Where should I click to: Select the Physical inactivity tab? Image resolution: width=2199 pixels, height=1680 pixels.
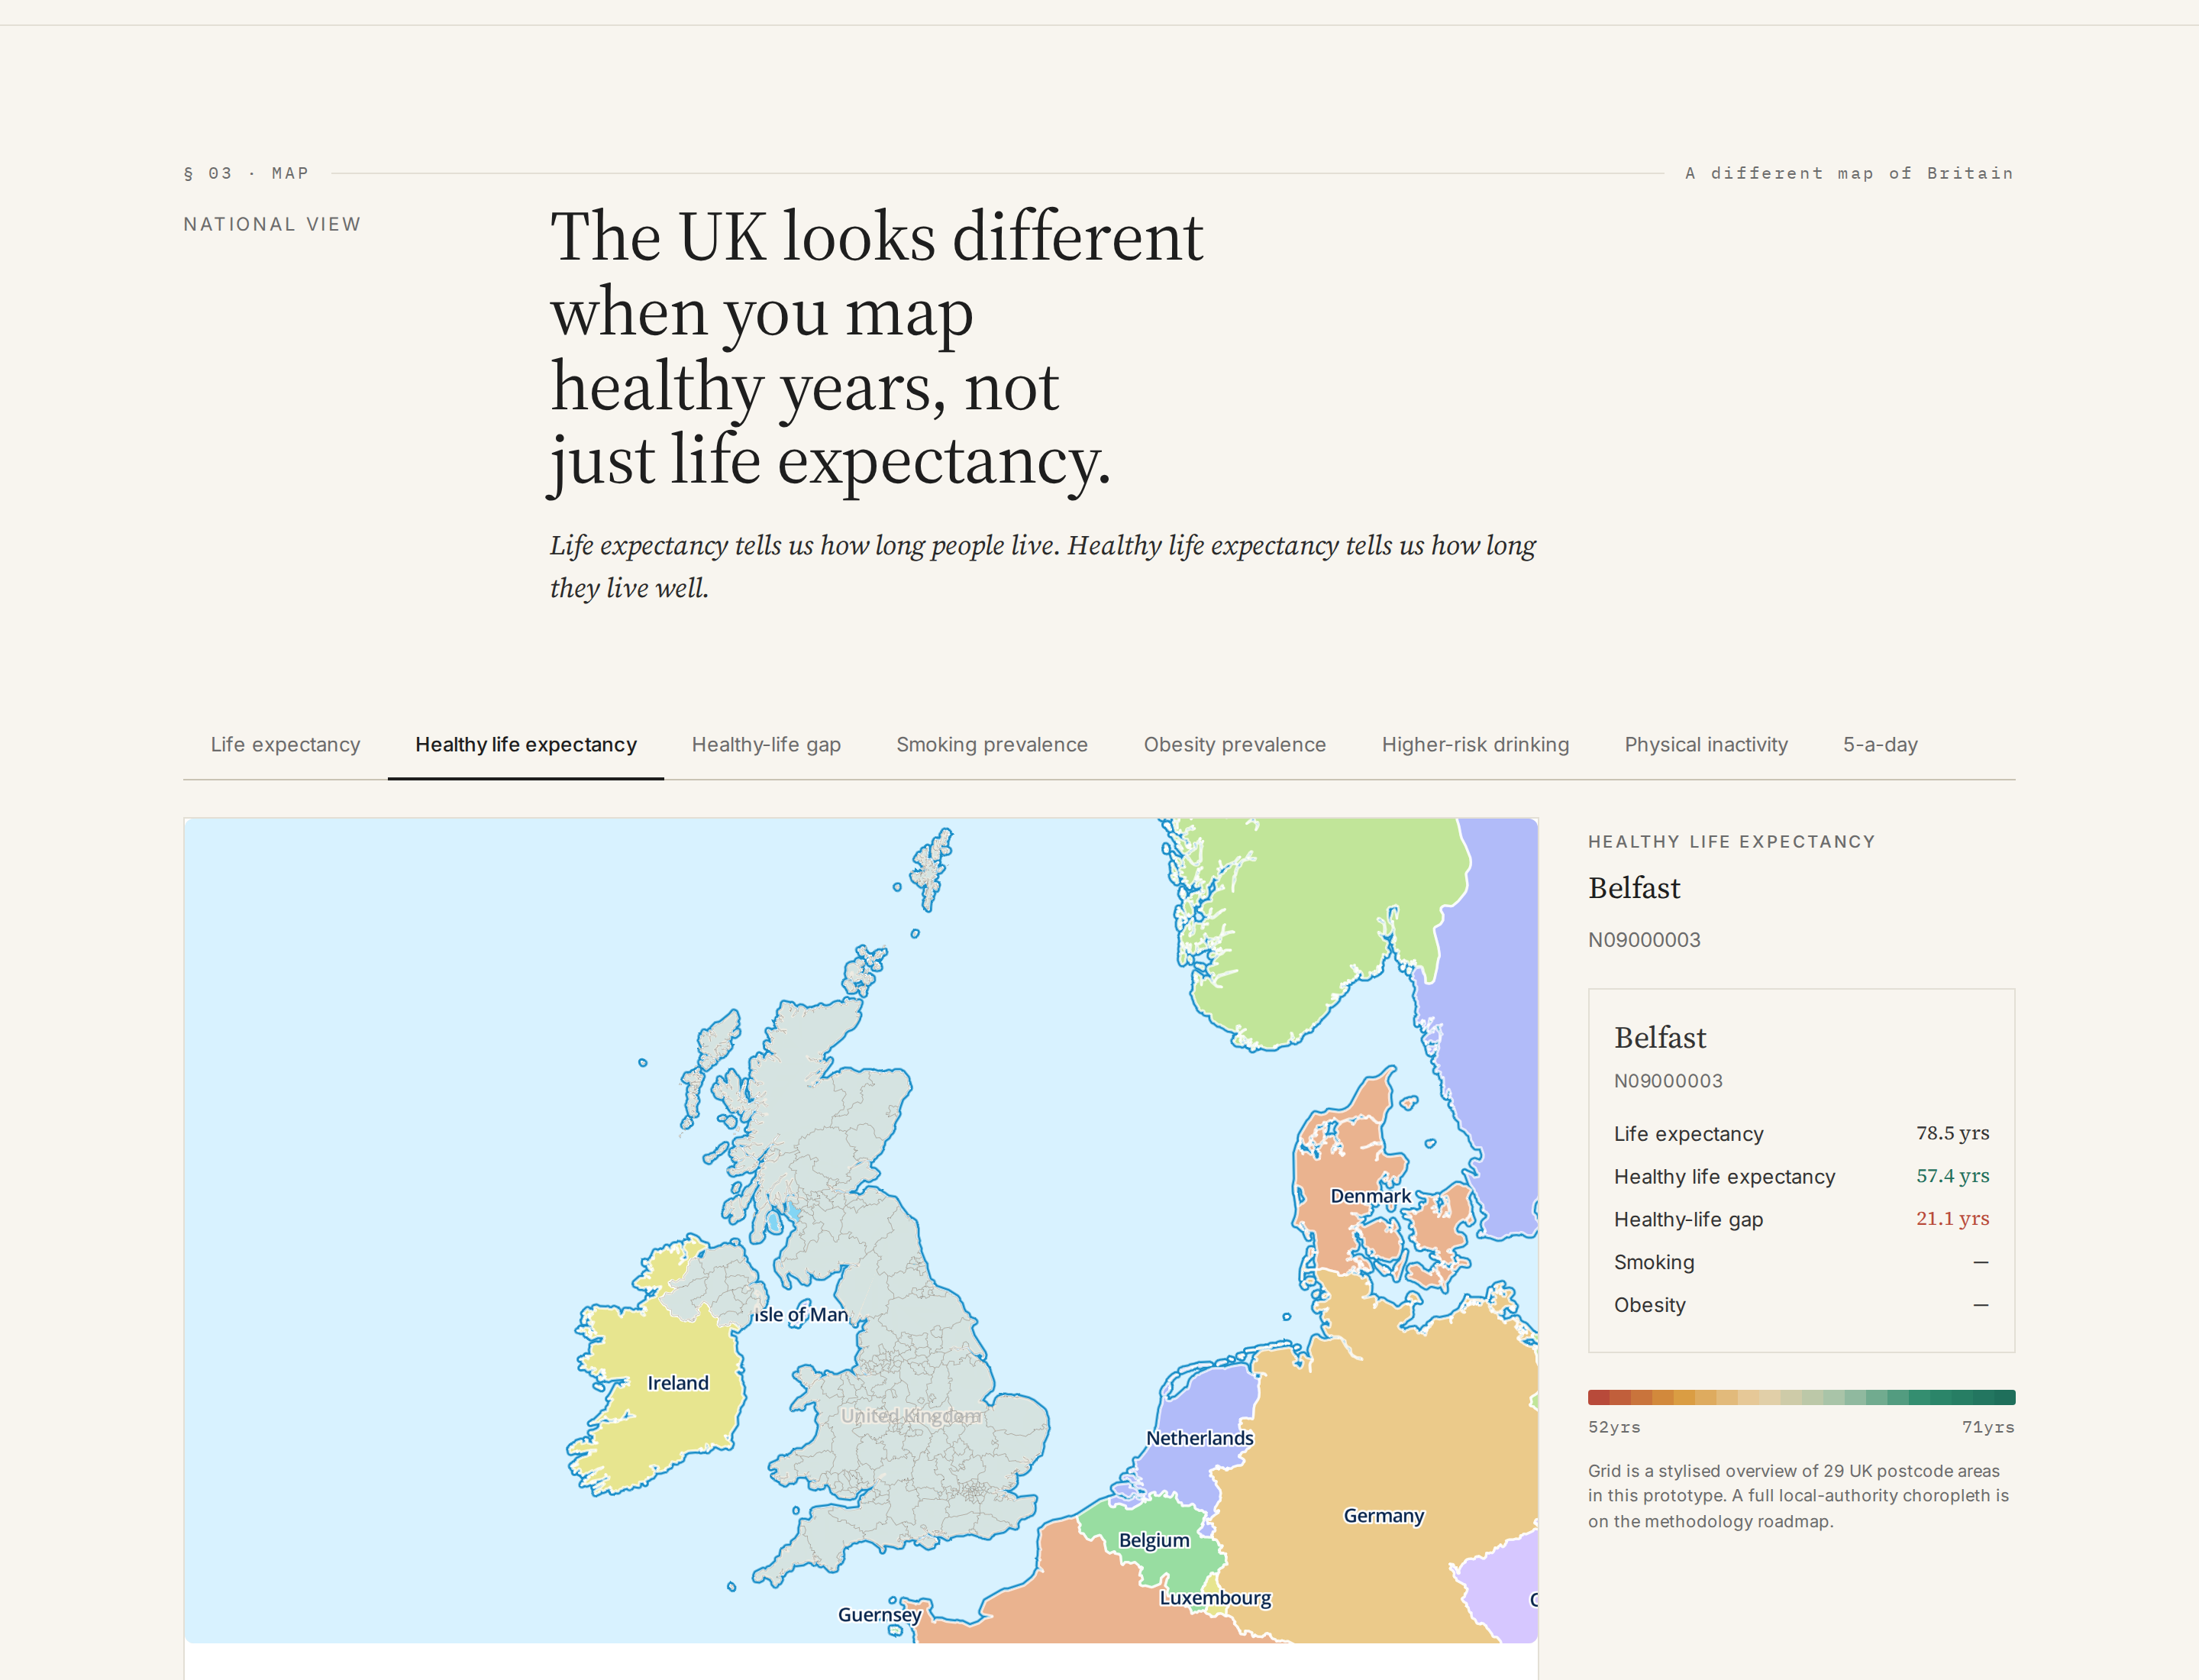click(1705, 745)
